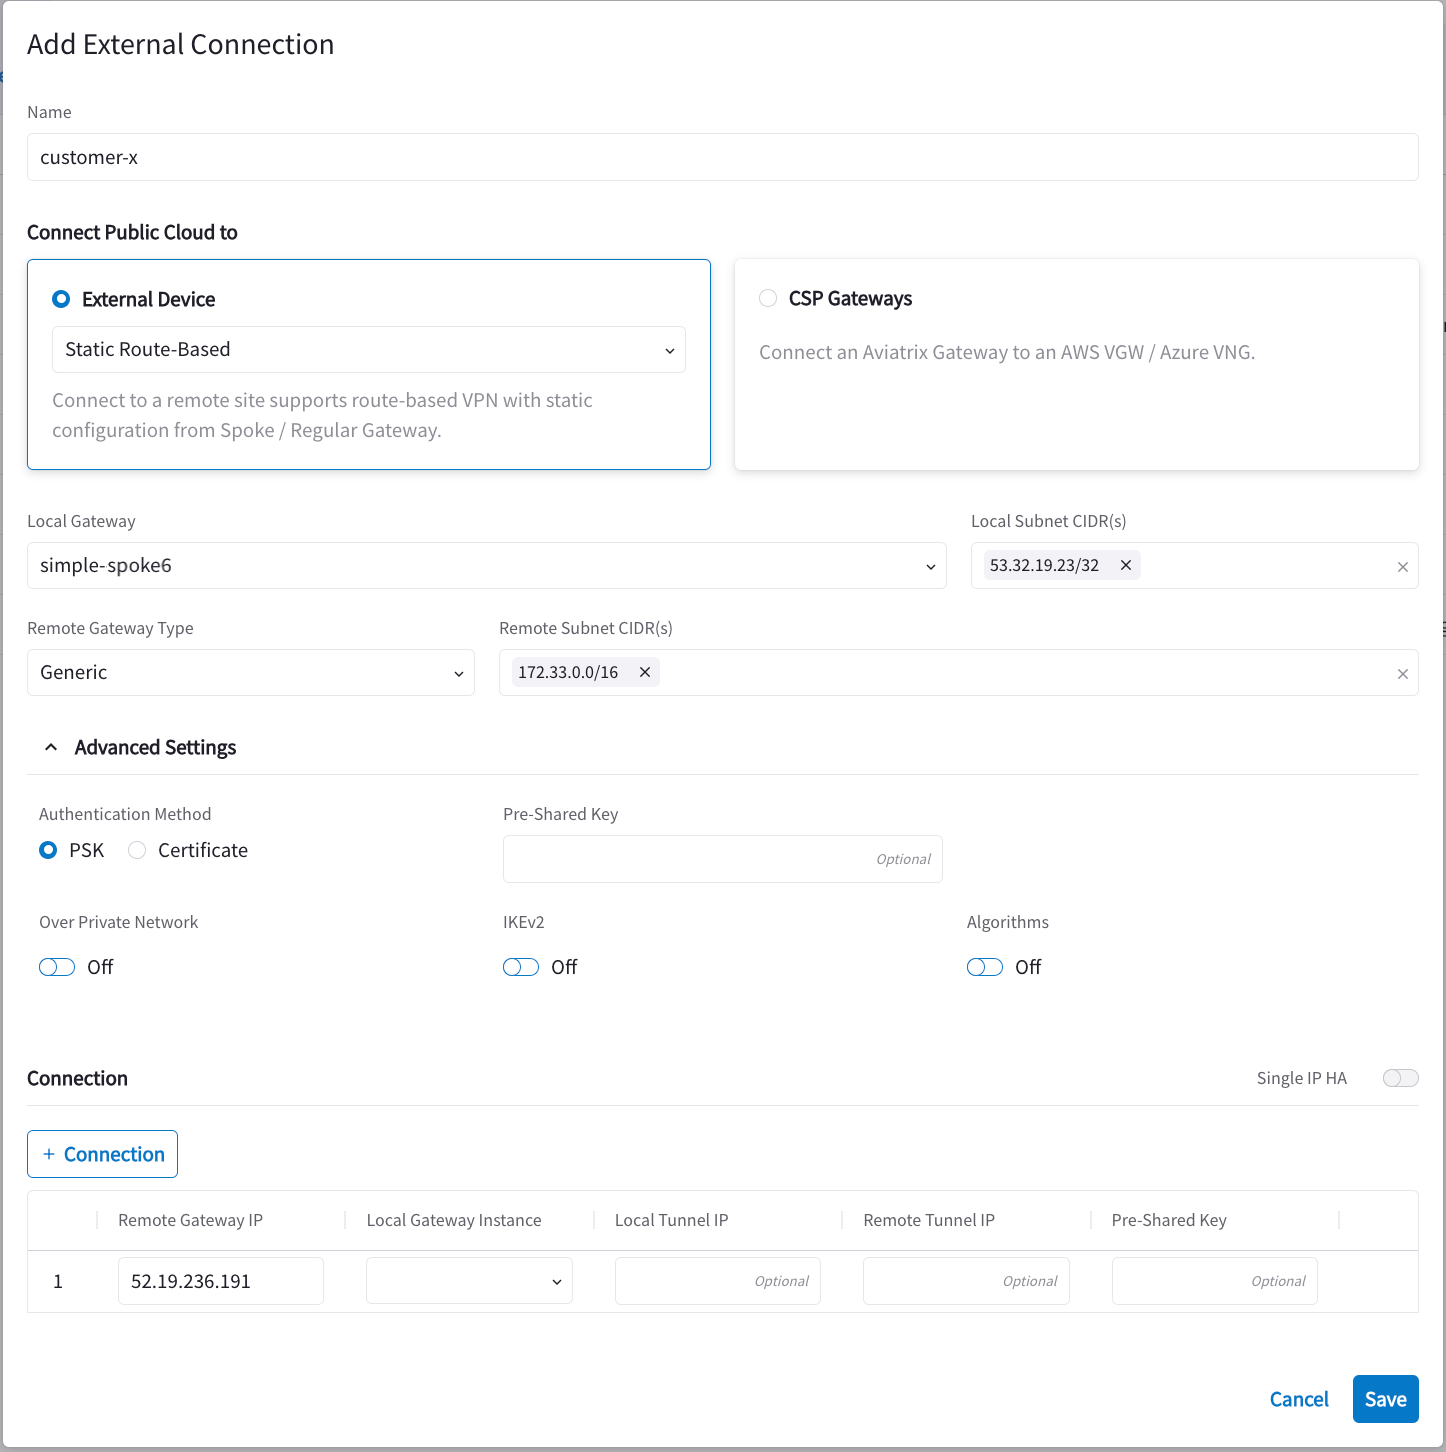This screenshot has height=1452, width=1446.
Task: Remove the 172.33.0.0/16 subnet chip
Action: [645, 672]
